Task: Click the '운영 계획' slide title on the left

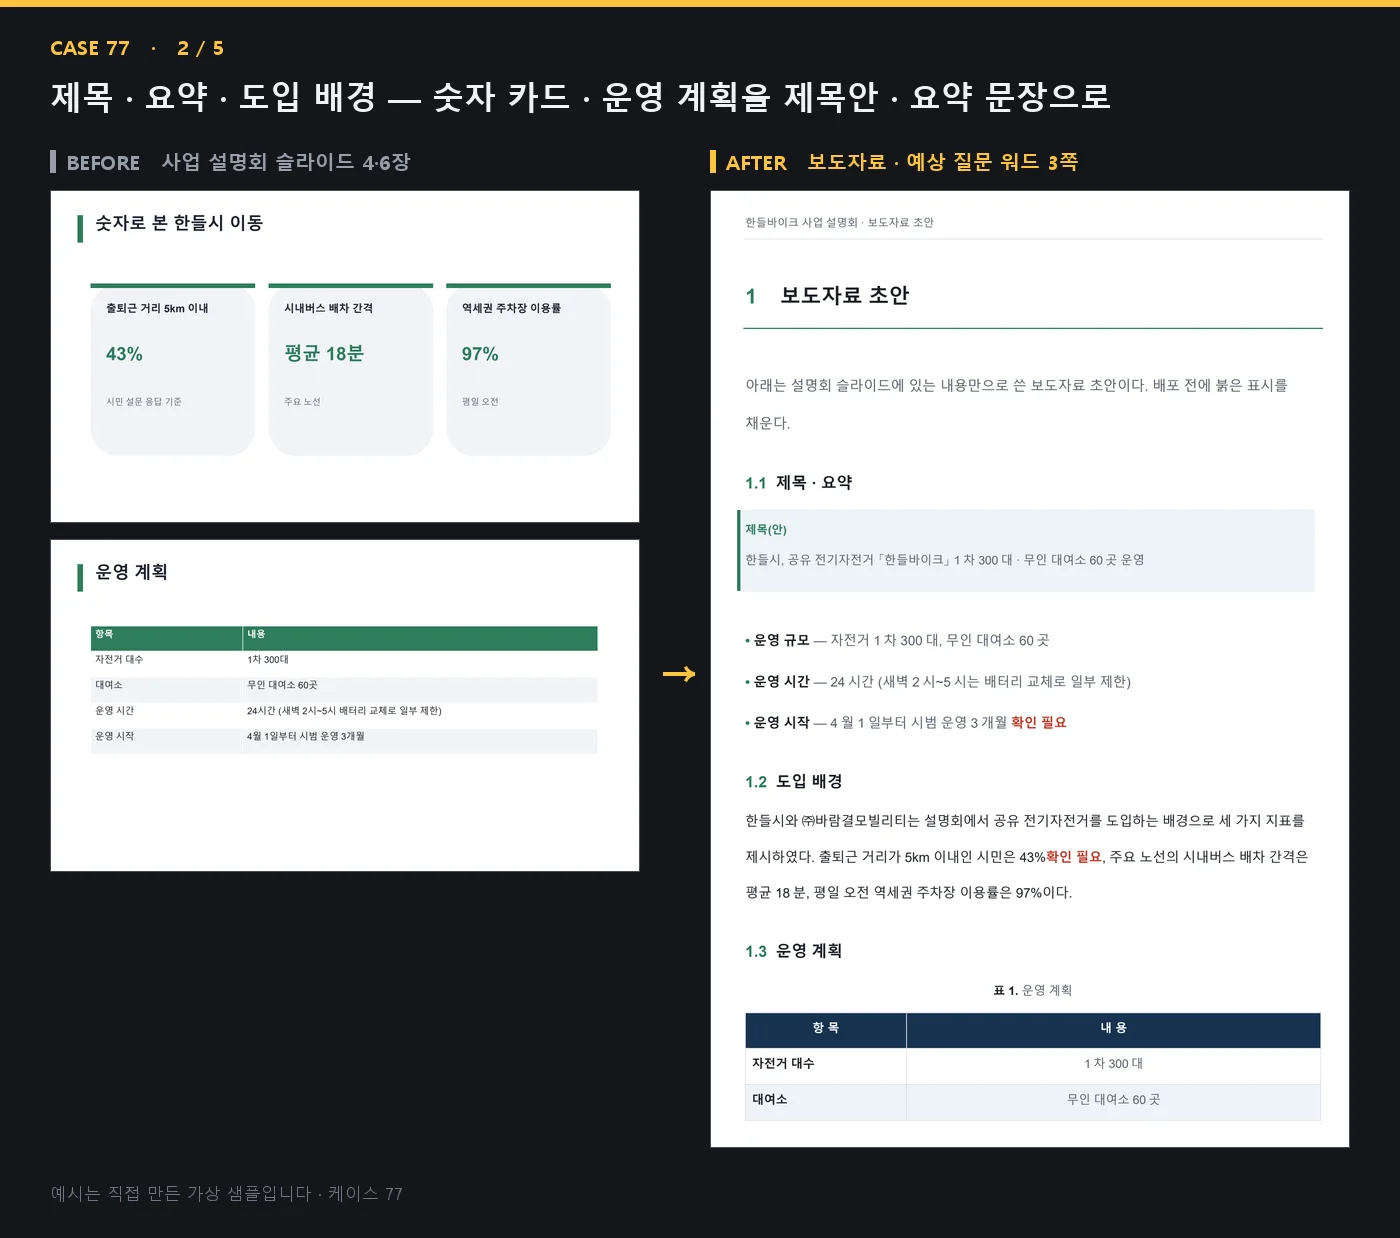Action: tap(131, 572)
